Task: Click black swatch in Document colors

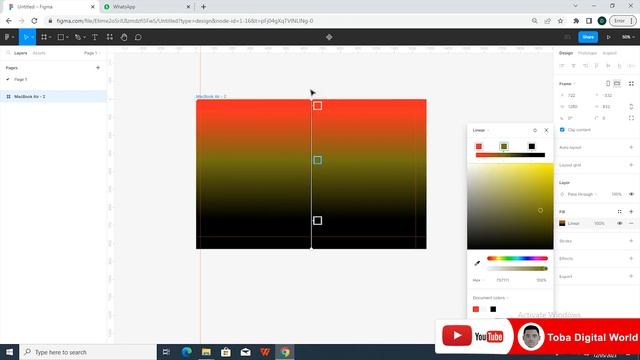Action: pos(493,309)
